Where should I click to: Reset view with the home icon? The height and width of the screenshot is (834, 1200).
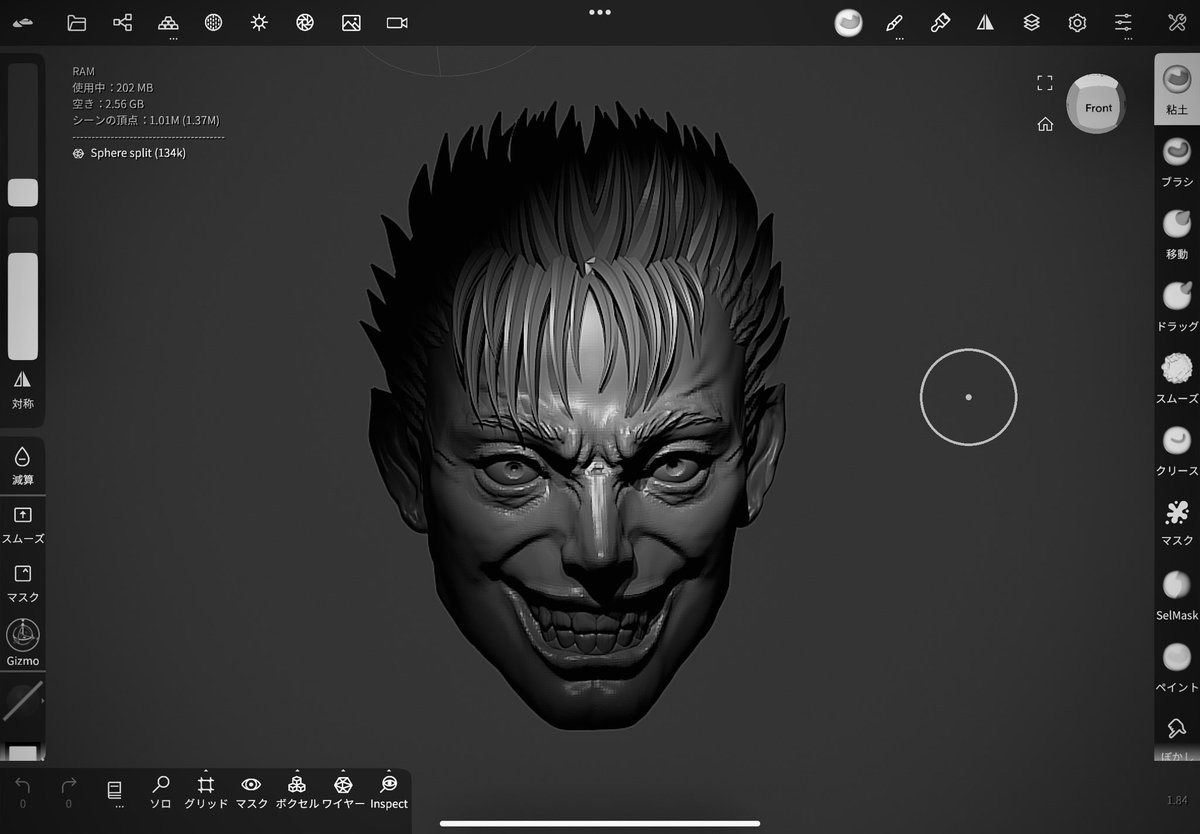pos(1045,125)
